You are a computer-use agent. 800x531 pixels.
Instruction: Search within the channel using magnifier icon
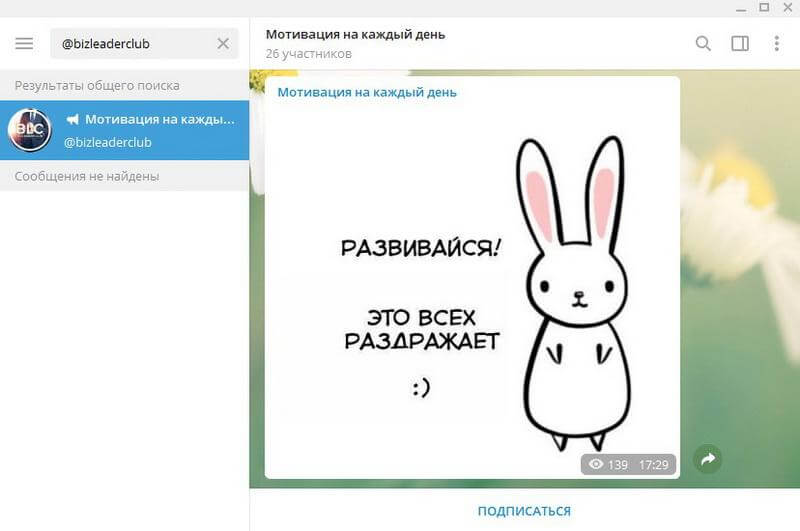[x=703, y=43]
